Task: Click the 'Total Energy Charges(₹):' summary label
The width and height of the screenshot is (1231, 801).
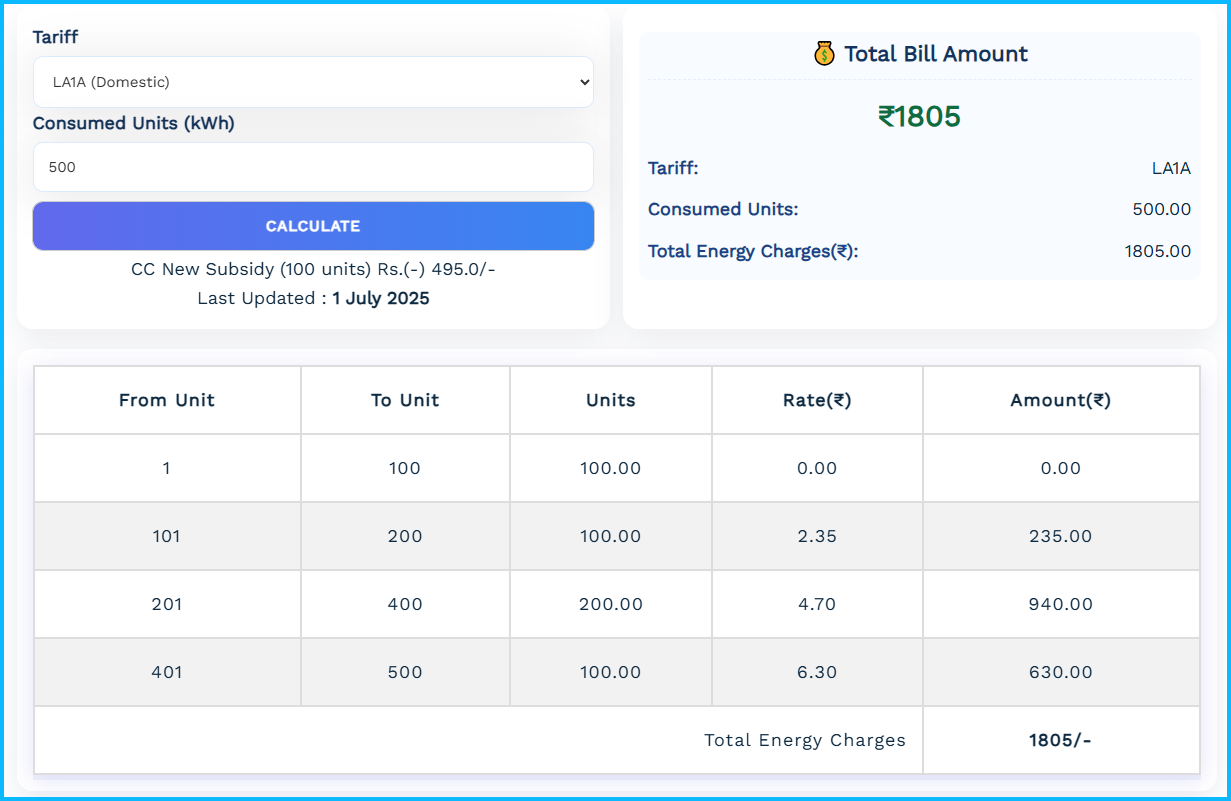Action: click(753, 251)
